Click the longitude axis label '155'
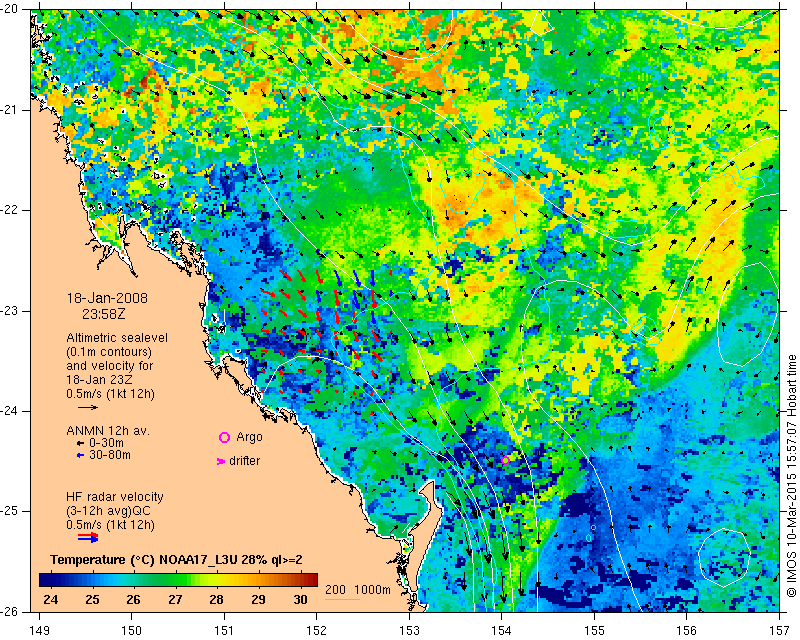 pos(594,631)
